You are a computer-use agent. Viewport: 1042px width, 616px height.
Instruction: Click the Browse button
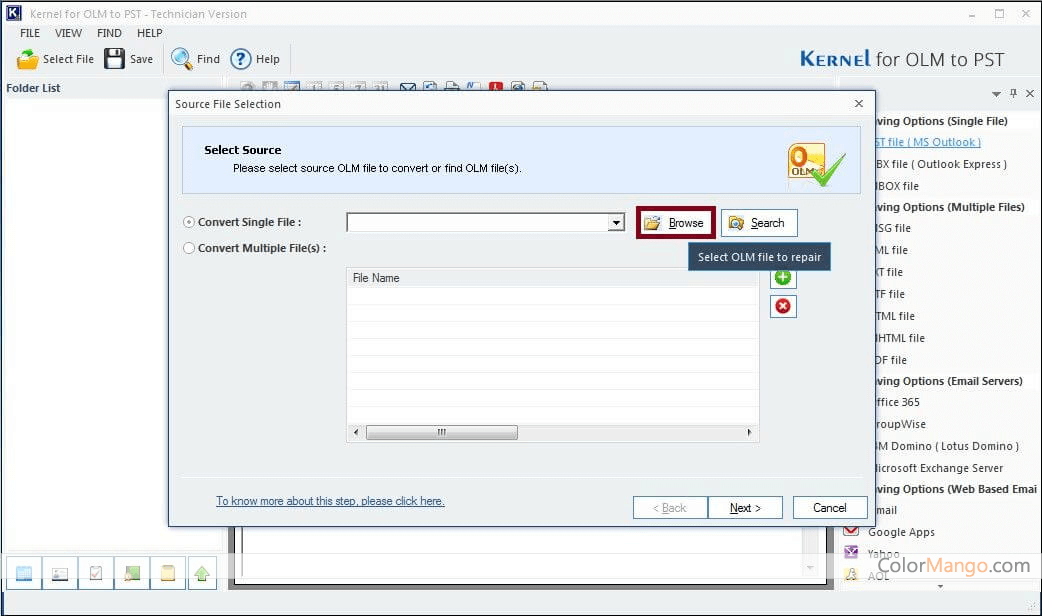pos(675,223)
